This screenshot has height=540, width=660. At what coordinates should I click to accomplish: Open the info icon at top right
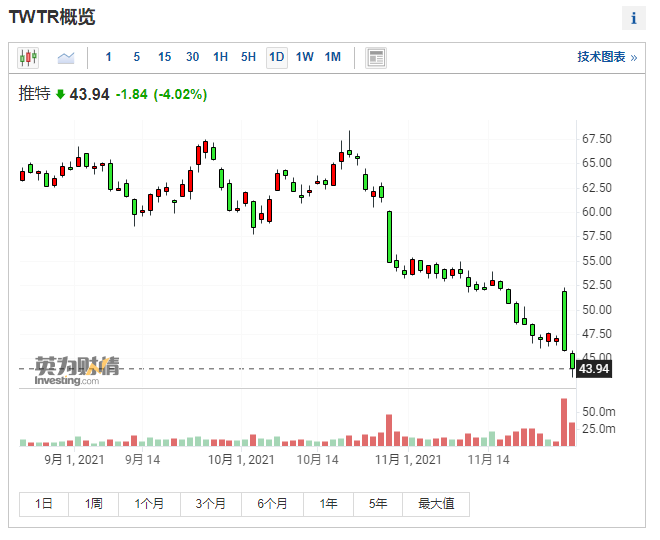point(633,18)
